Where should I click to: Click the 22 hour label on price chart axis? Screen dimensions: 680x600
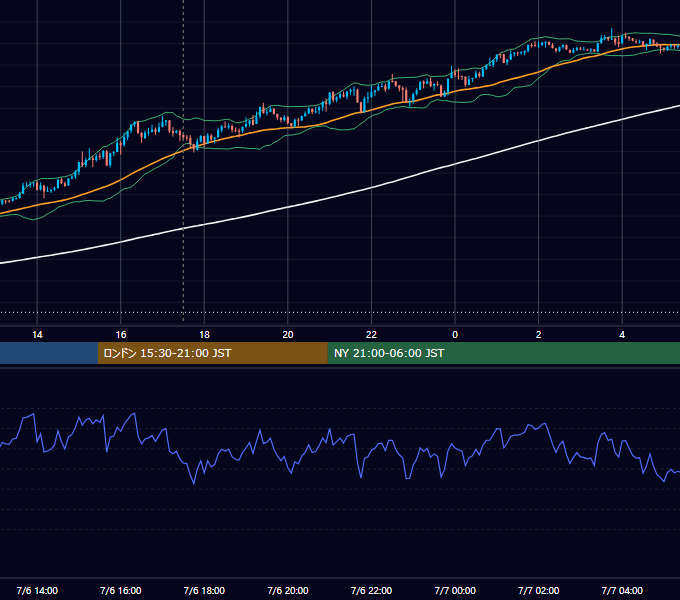[x=371, y=335]
